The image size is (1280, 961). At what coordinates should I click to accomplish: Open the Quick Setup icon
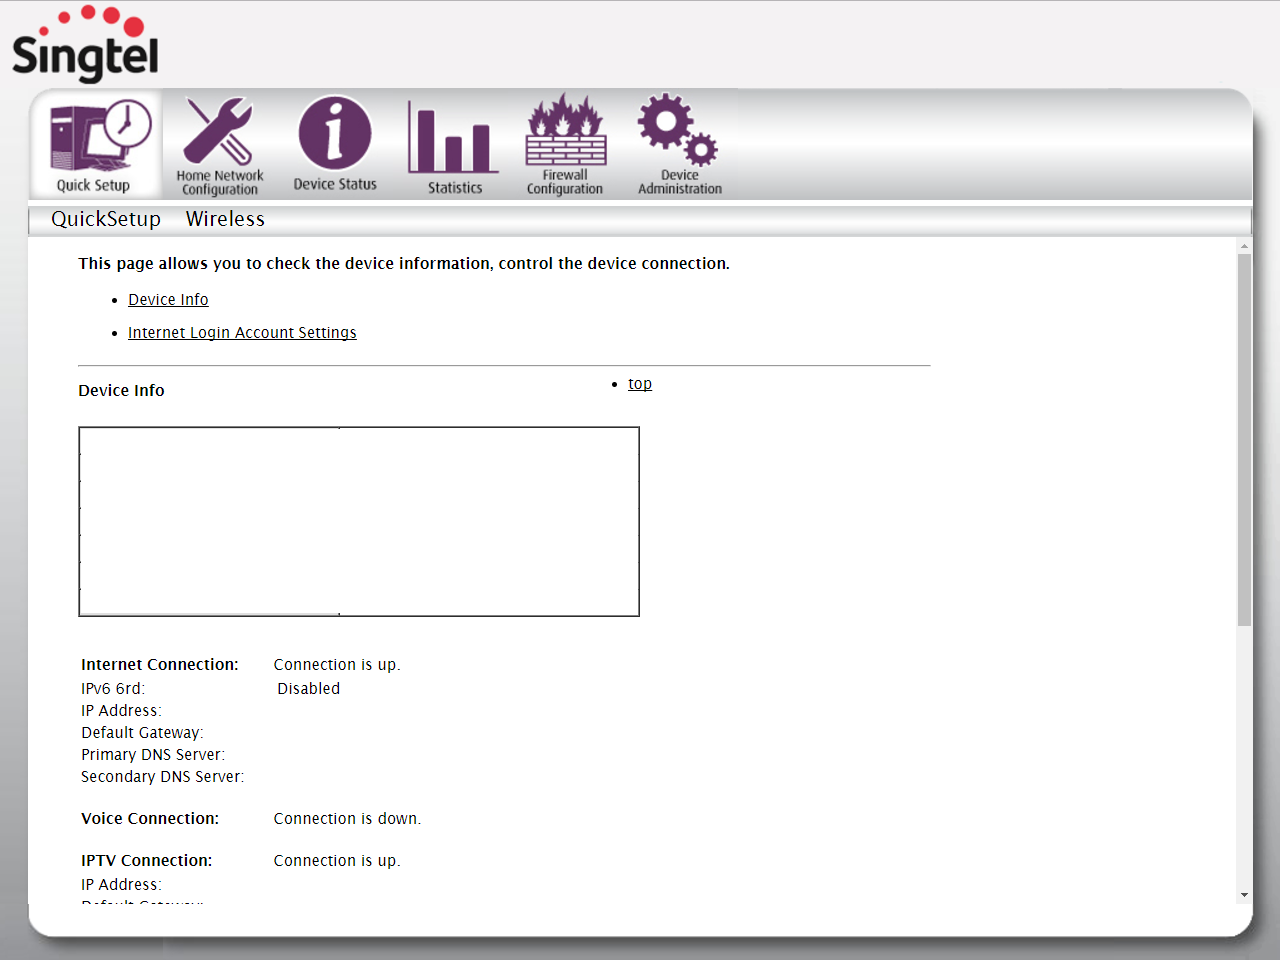coord(95,145)
